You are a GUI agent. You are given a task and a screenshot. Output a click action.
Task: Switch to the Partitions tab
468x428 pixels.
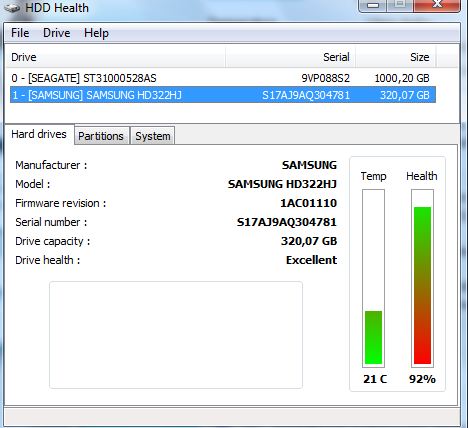tap(101, 136)
